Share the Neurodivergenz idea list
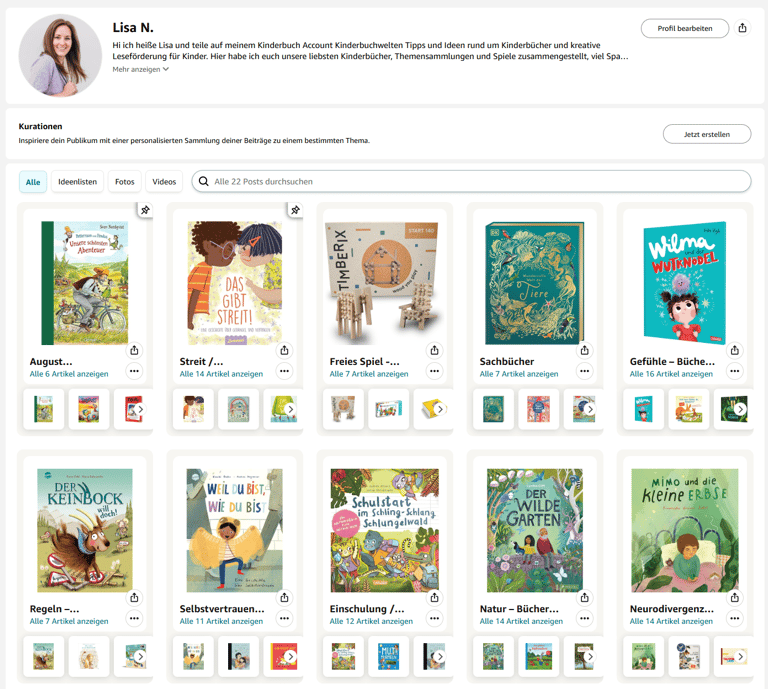Screen dimensions: 768x689 tap(735, 597)
